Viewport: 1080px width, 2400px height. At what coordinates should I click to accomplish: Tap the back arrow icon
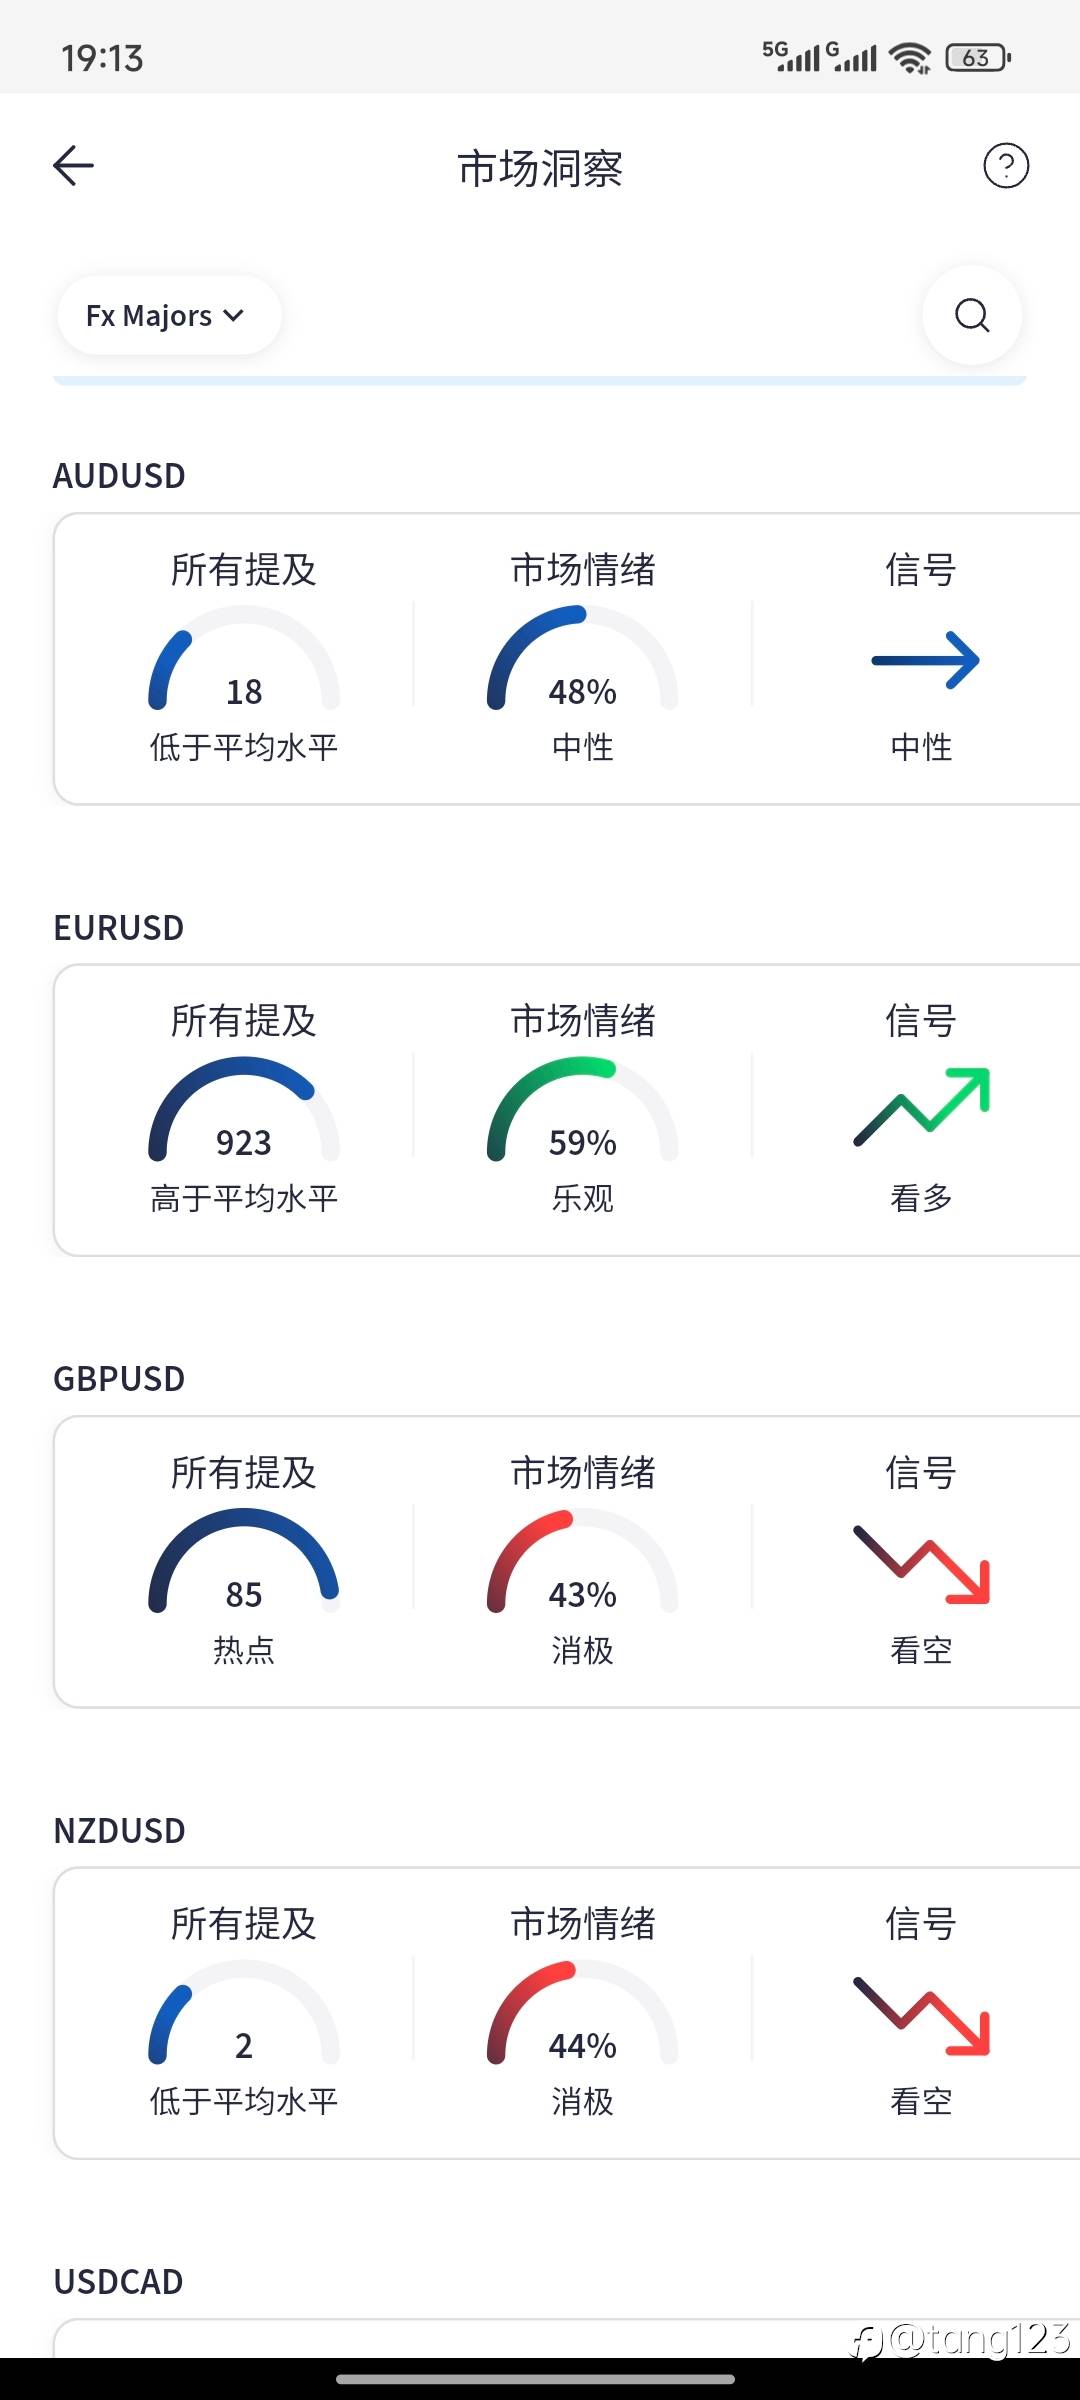(x=73, y=166)
